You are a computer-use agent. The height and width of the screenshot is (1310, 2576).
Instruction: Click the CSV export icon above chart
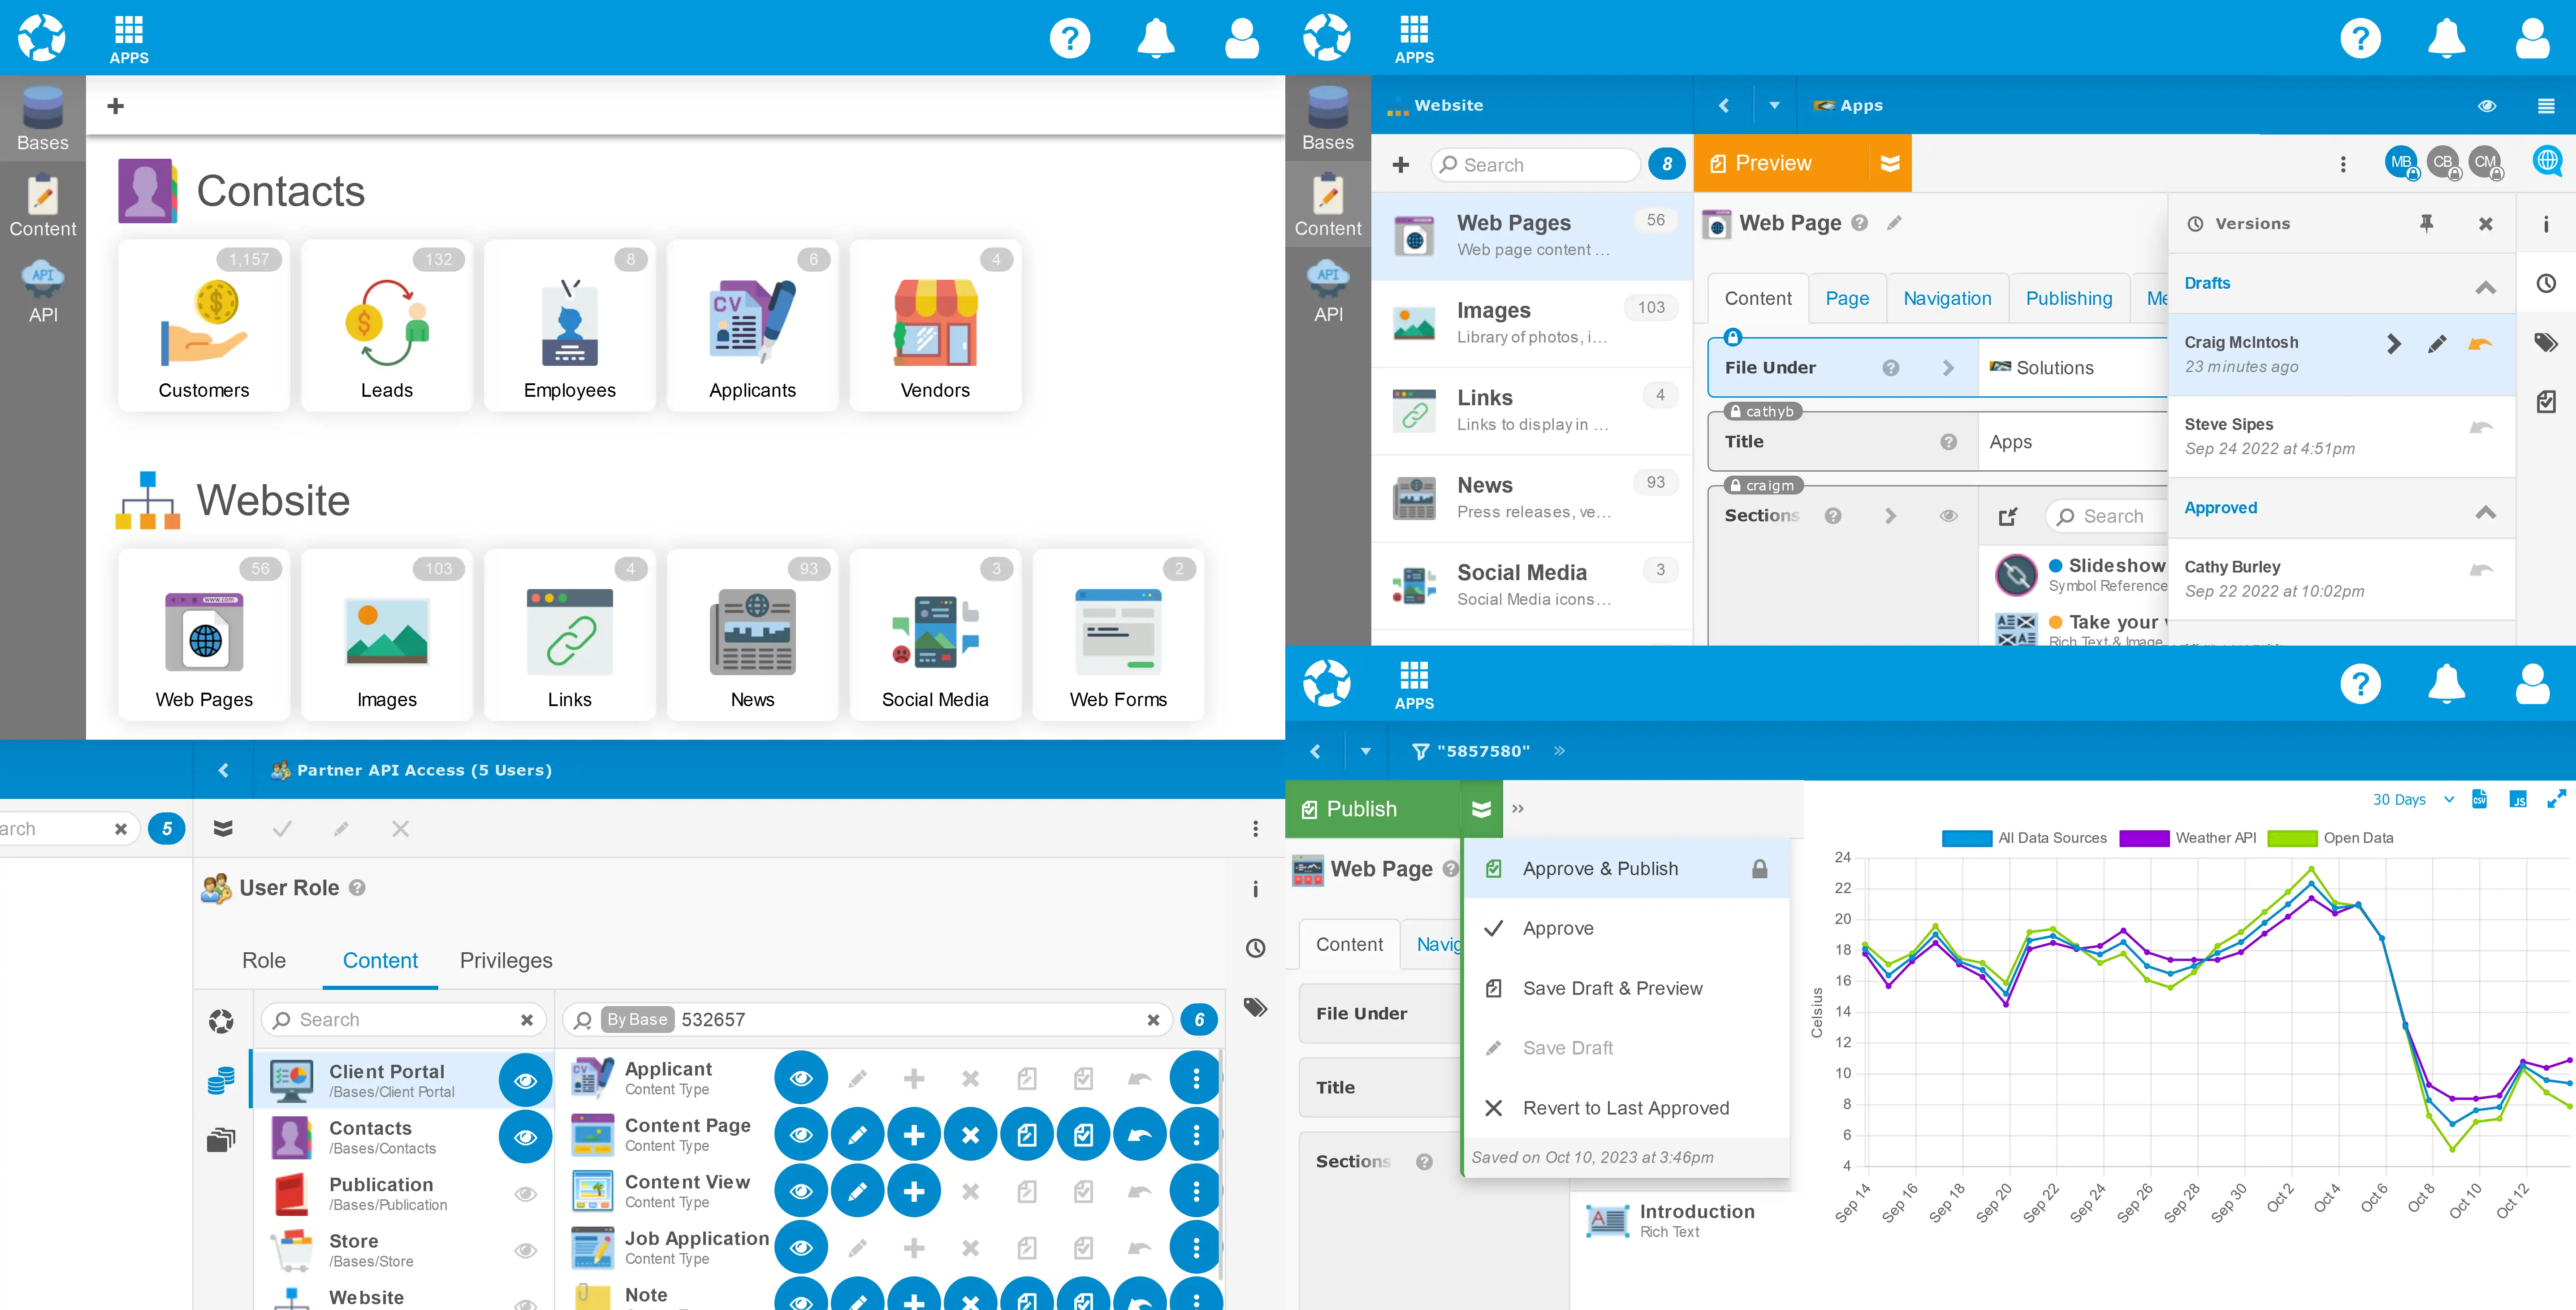pos(2479,798)
